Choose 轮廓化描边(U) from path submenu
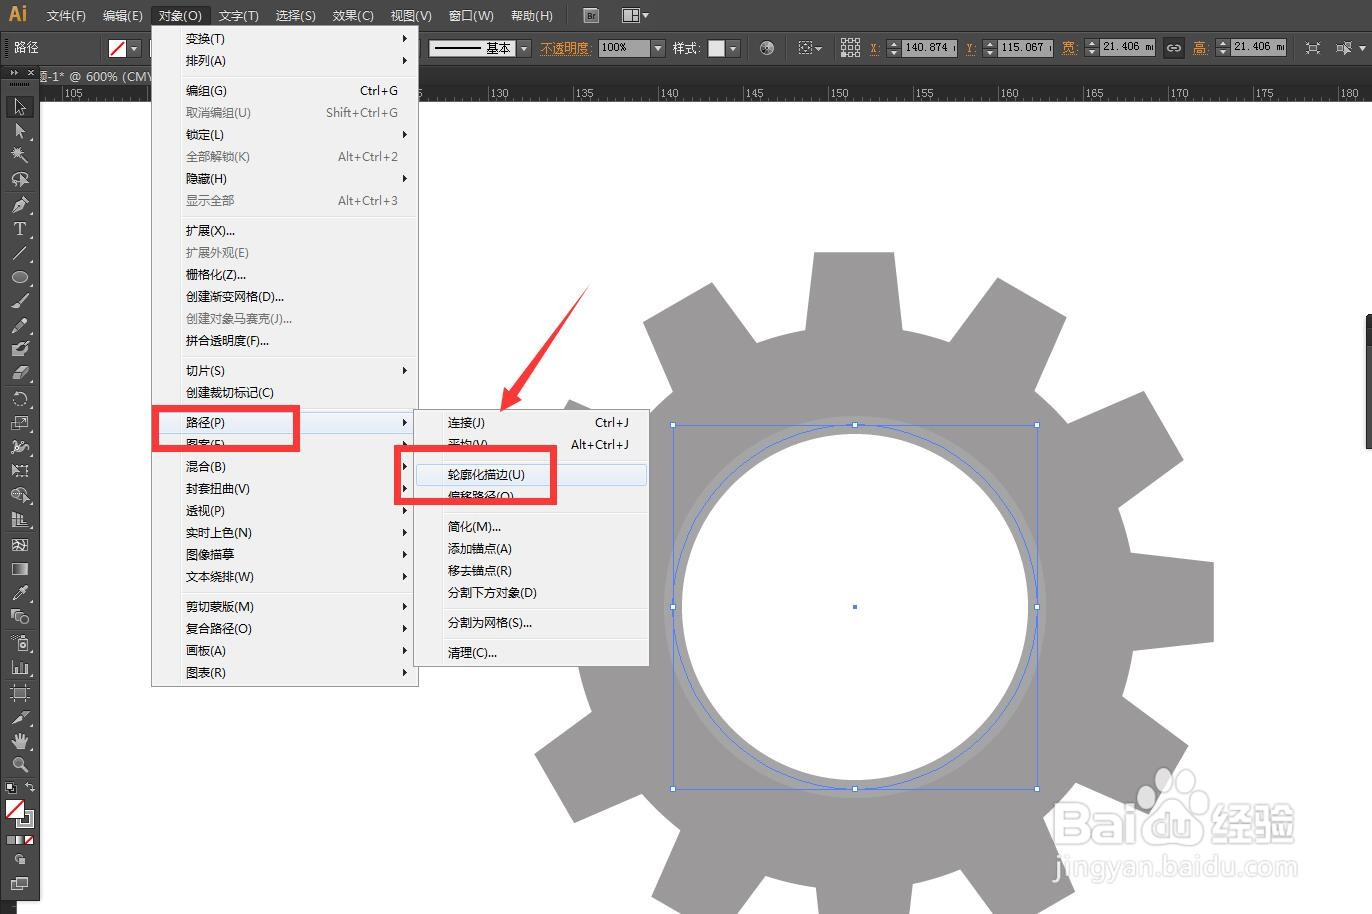Viewport: 1372px width, 914px height. click(532, 474)
